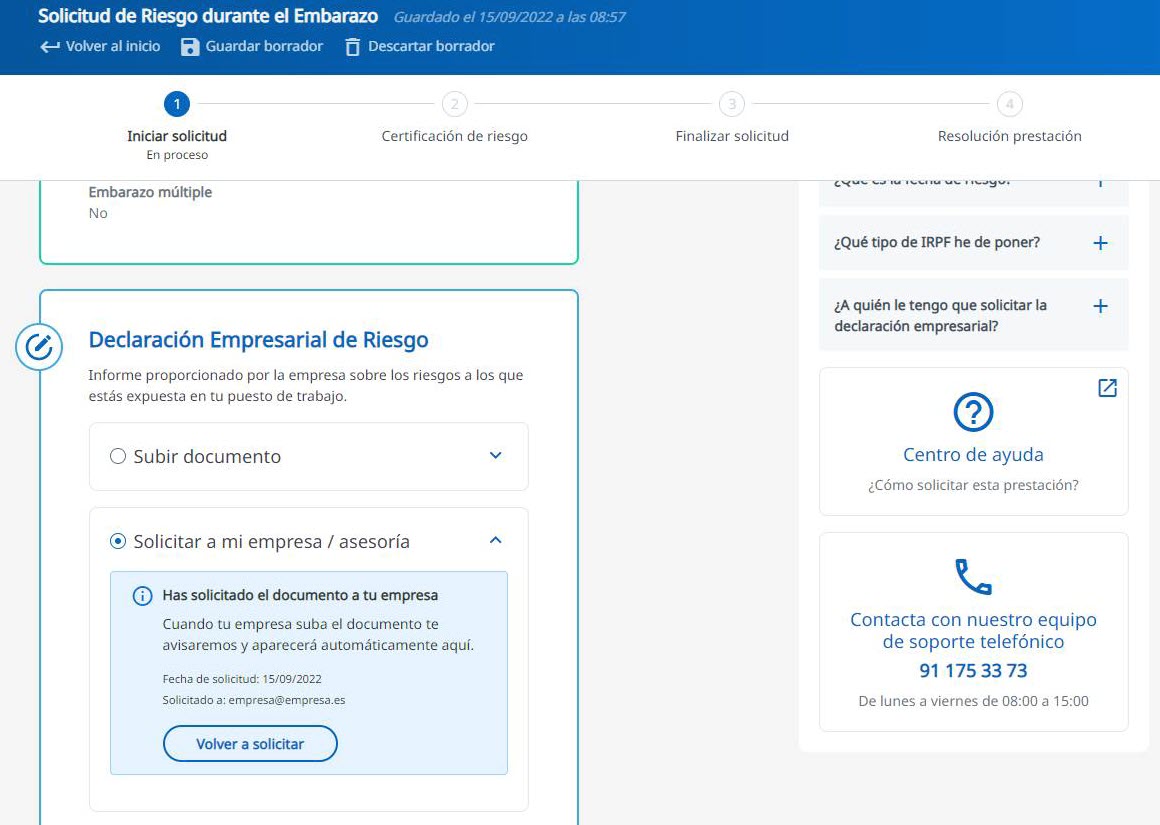The height and width of the screenshot is (825, 1160).
Task: Select Solicitar a mi empresa / asesoría radio
Action: [x=118, y=541]
